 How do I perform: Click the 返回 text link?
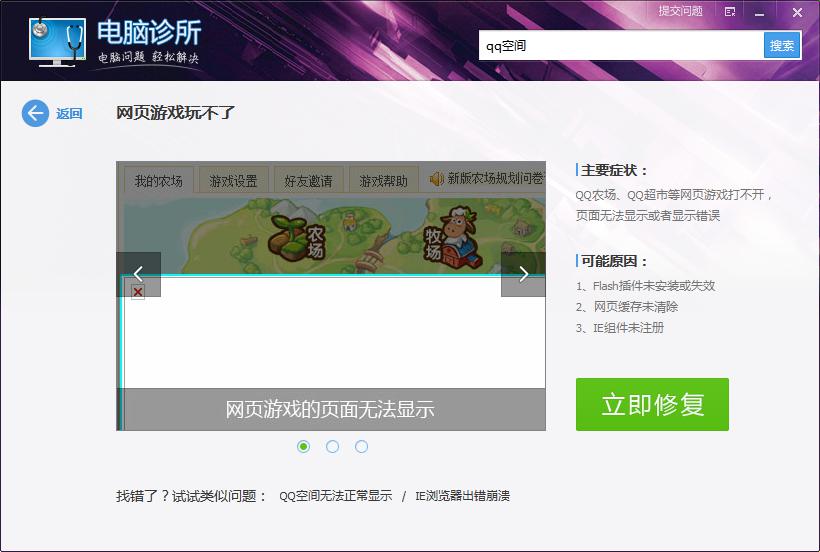(69, 113)
